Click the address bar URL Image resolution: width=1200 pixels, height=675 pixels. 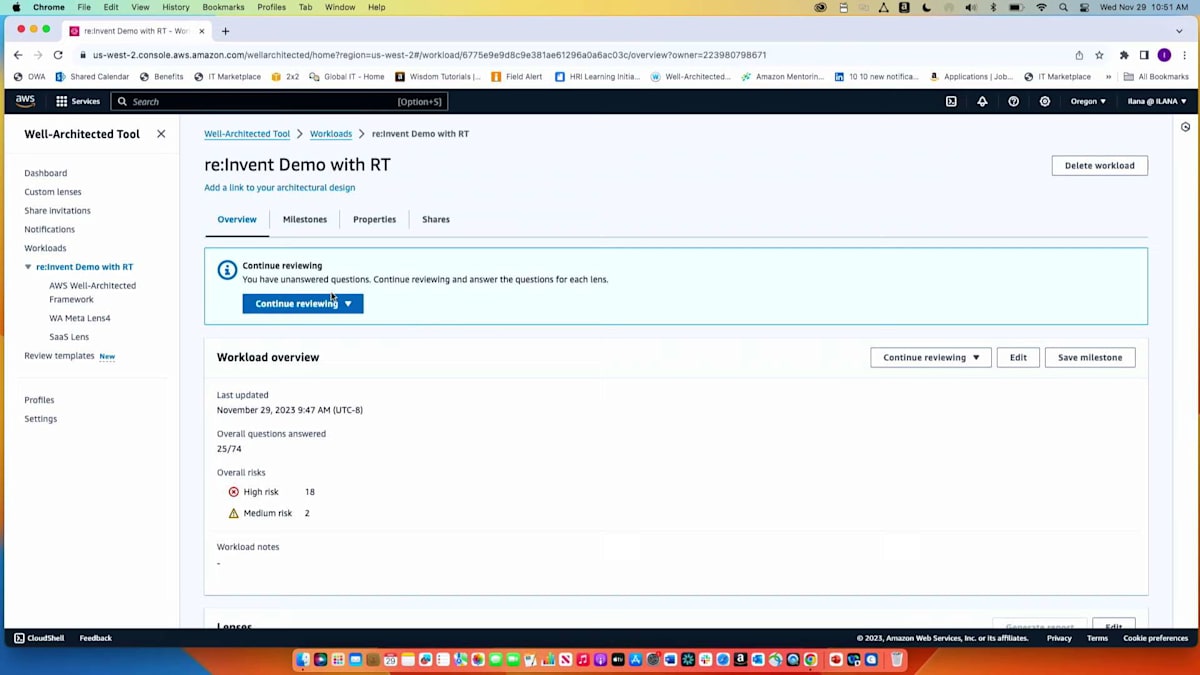[429, 55]
